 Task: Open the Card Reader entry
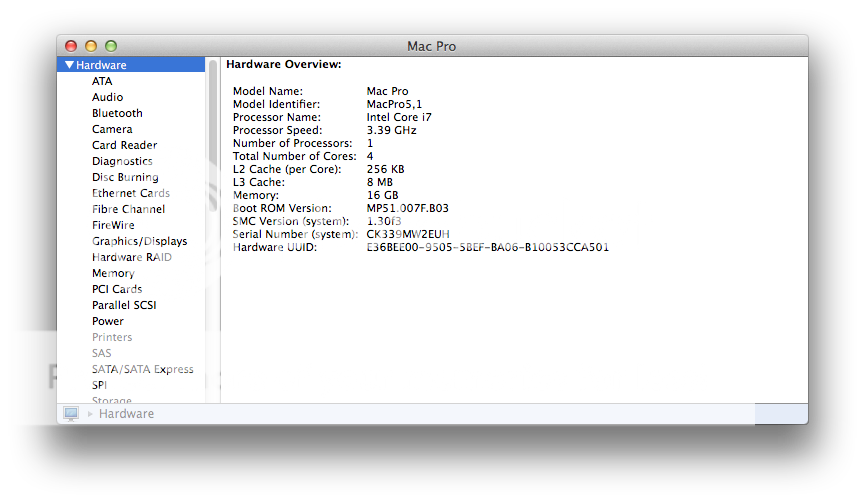tap(124, 145)
